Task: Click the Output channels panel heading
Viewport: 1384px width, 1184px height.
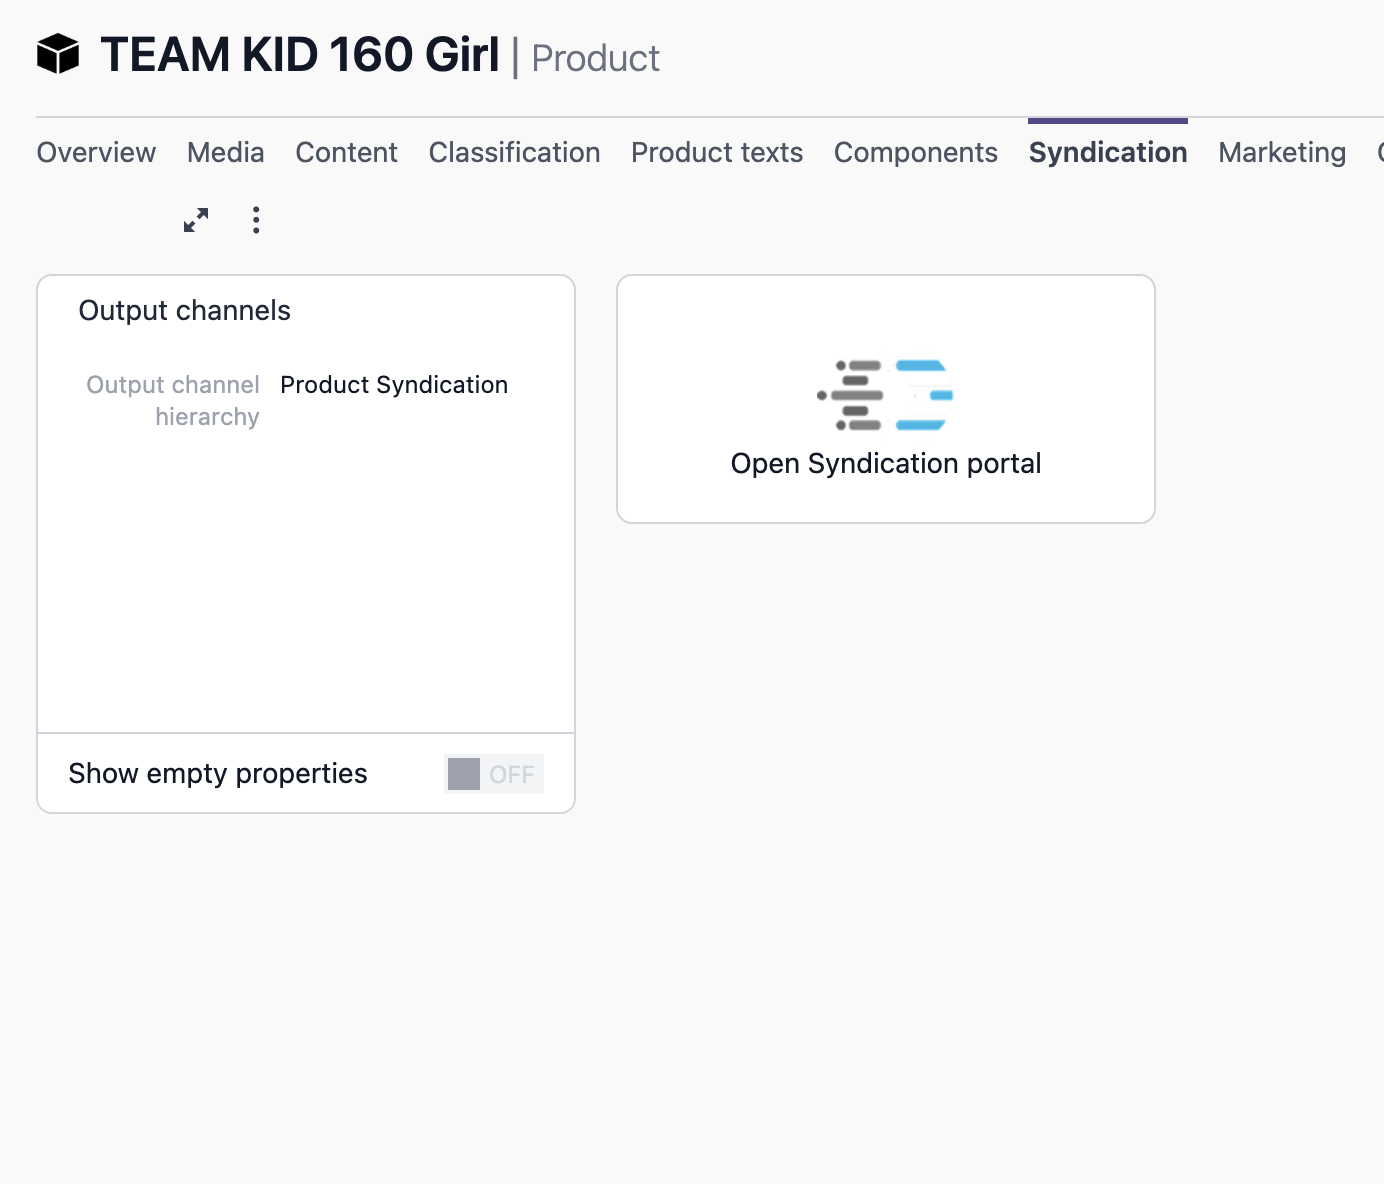Action: (184, 310)
